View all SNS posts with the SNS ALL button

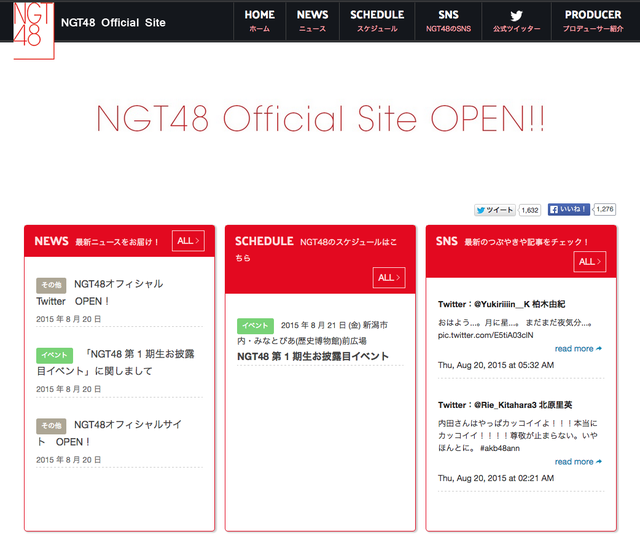tap(590, 262)
